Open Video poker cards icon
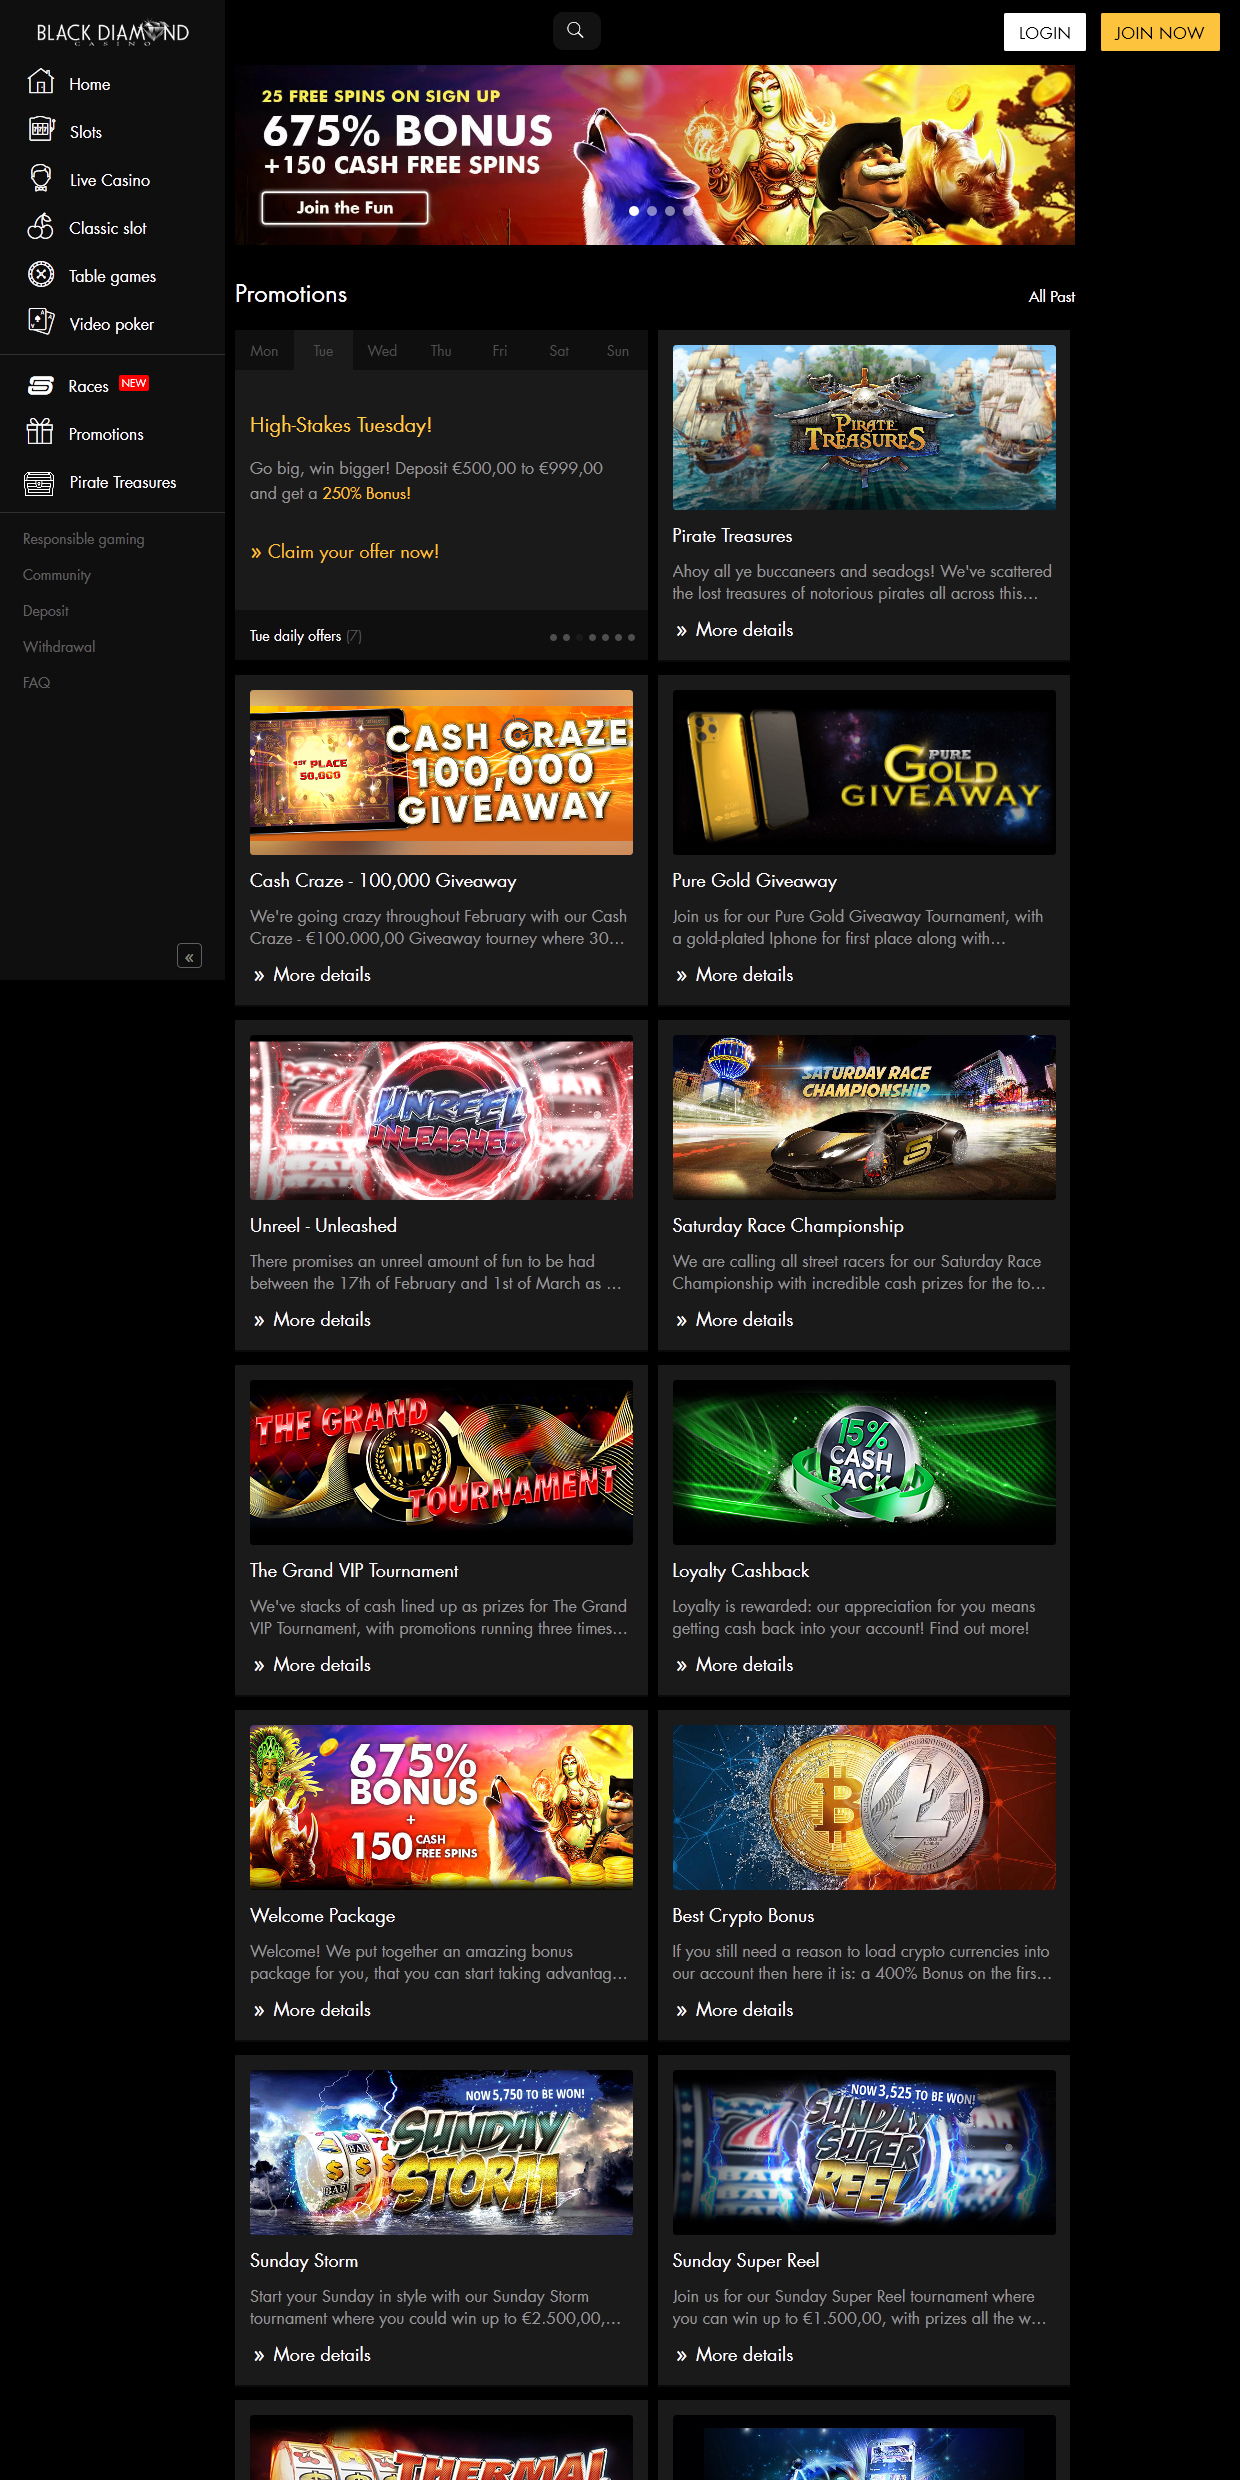 click(41, 322)
